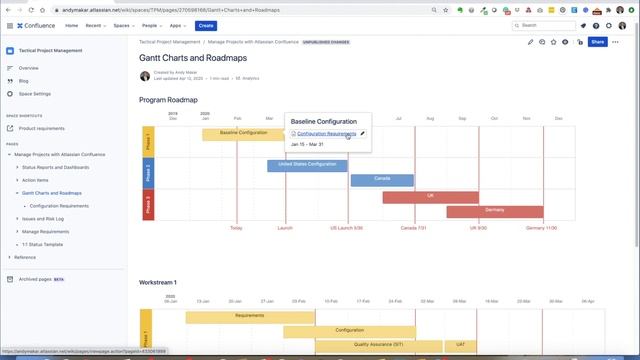This screenshot has height=360, width=640.
Task: Open Overview in the sidebar
Action: [x=29, y=68]
